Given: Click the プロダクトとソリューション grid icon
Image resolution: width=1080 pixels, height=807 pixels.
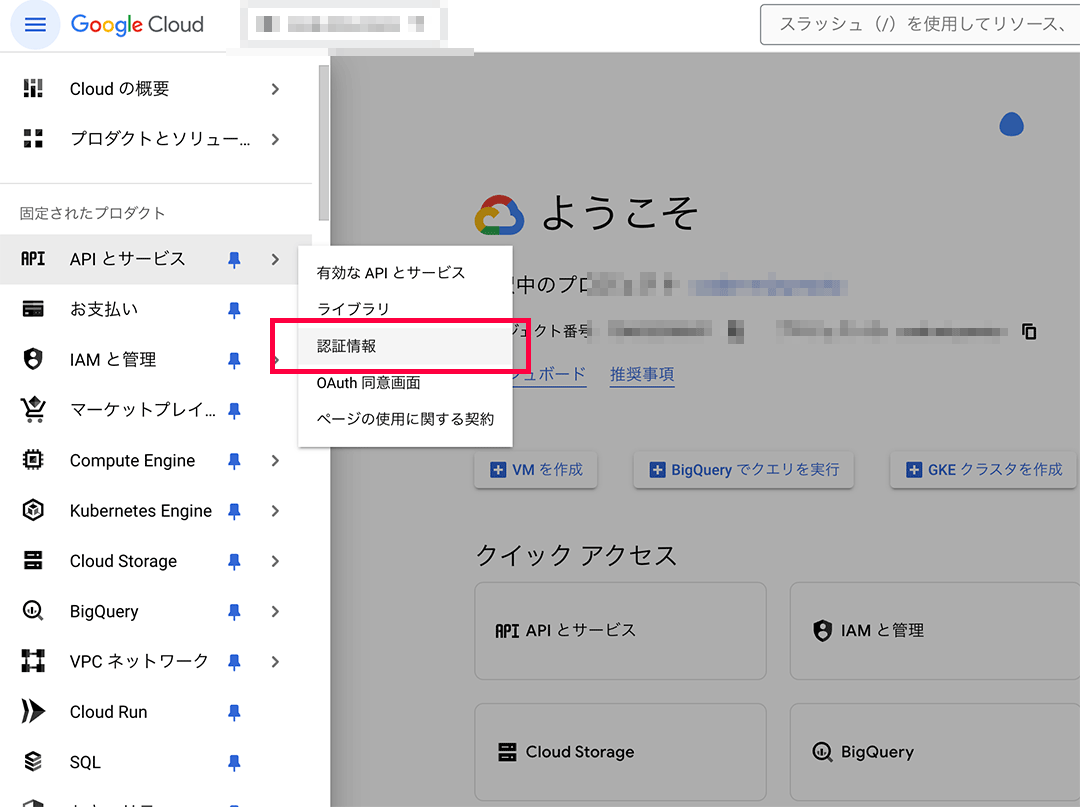Looking at the screenshot, I should click(33, 138).
